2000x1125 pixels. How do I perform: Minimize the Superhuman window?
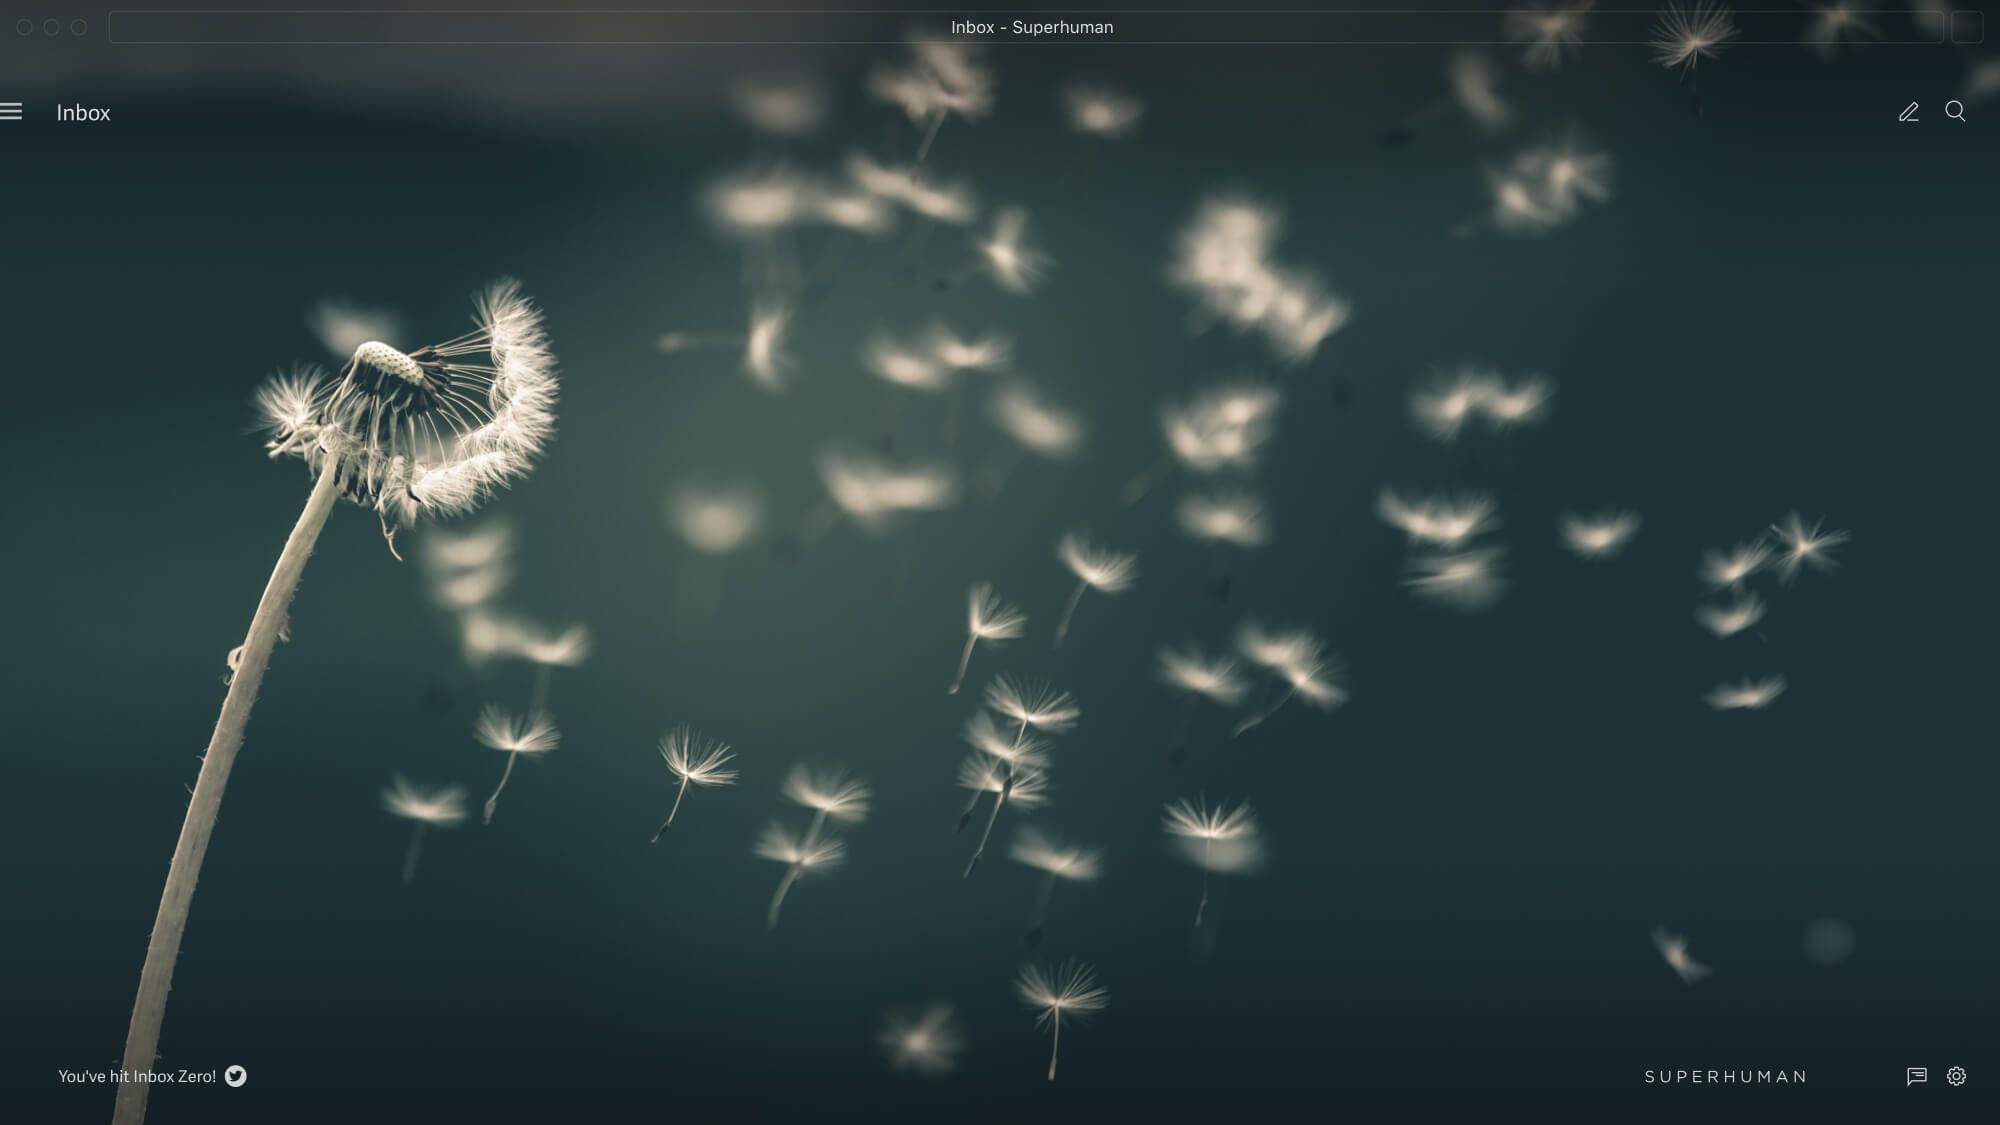[x=51, y=27]
